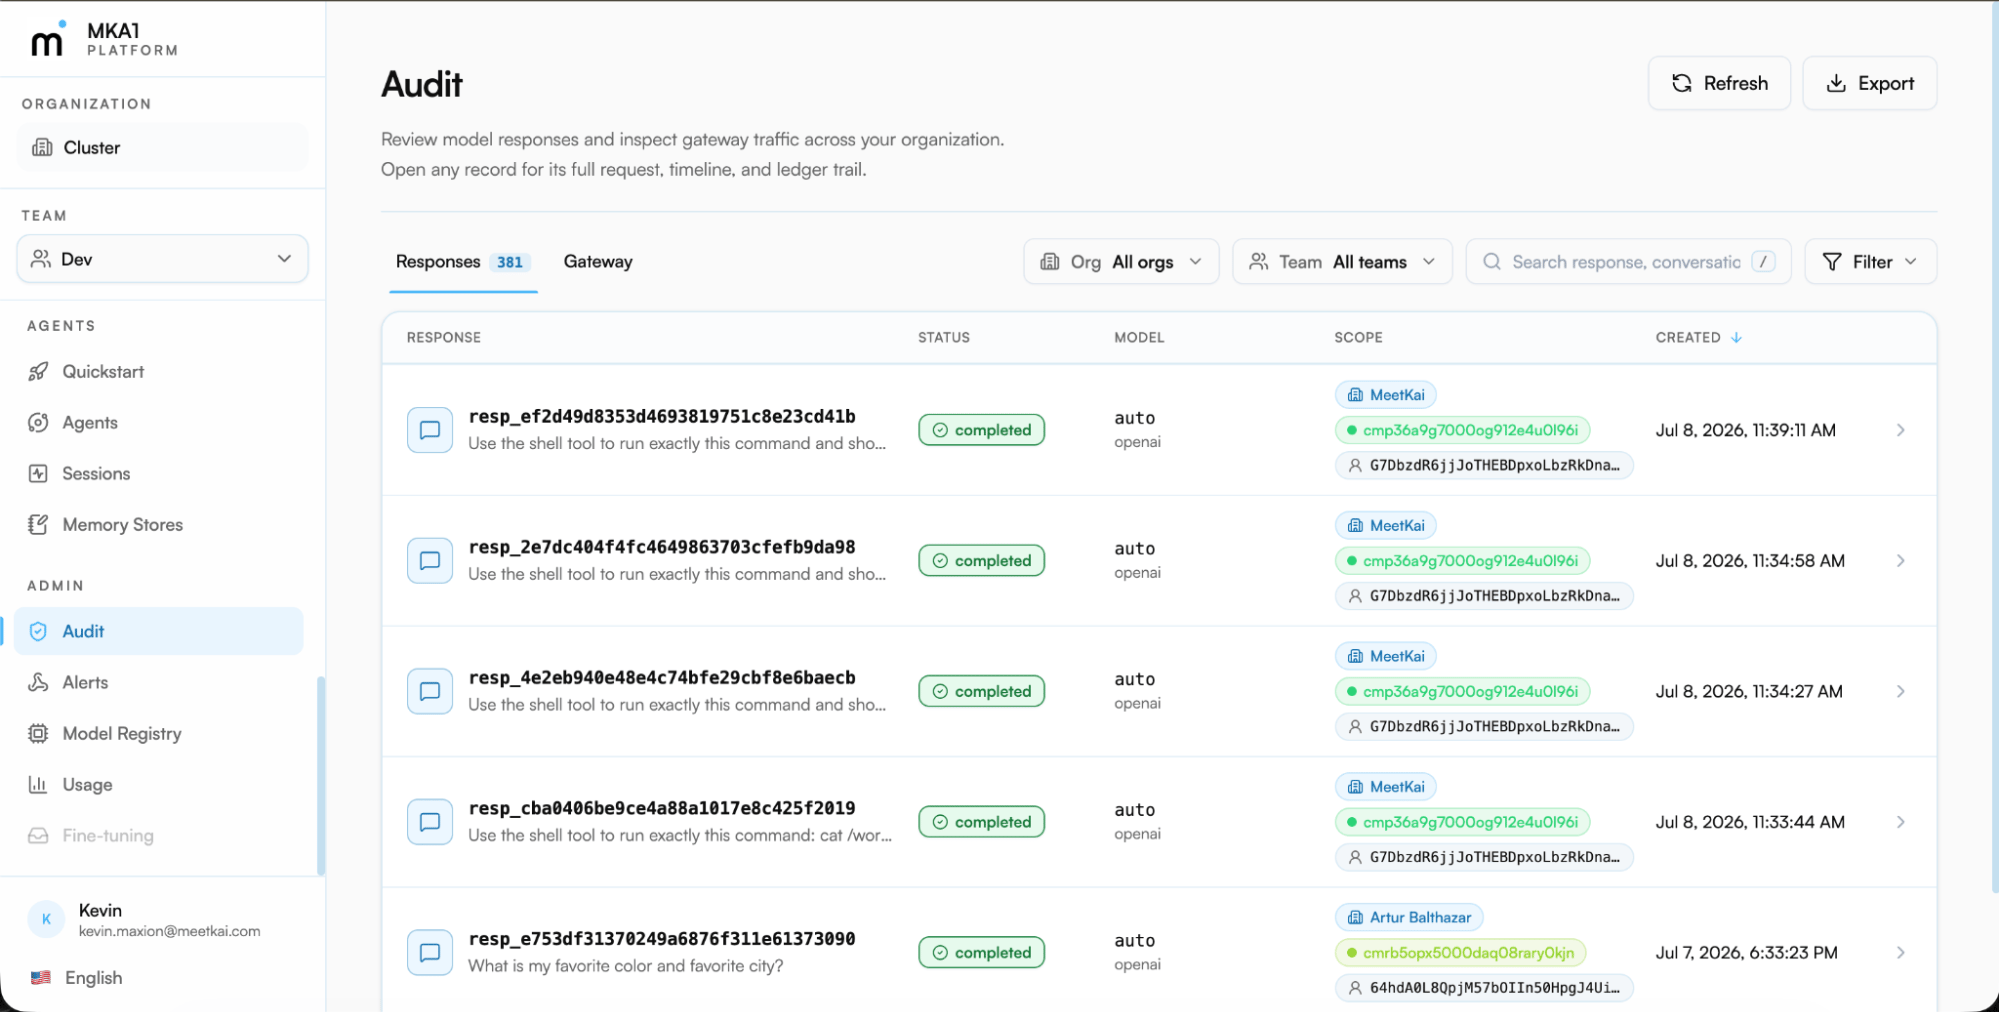Open the Filter dropdown
The image size is (1999, 1013).
[1870, 262]
